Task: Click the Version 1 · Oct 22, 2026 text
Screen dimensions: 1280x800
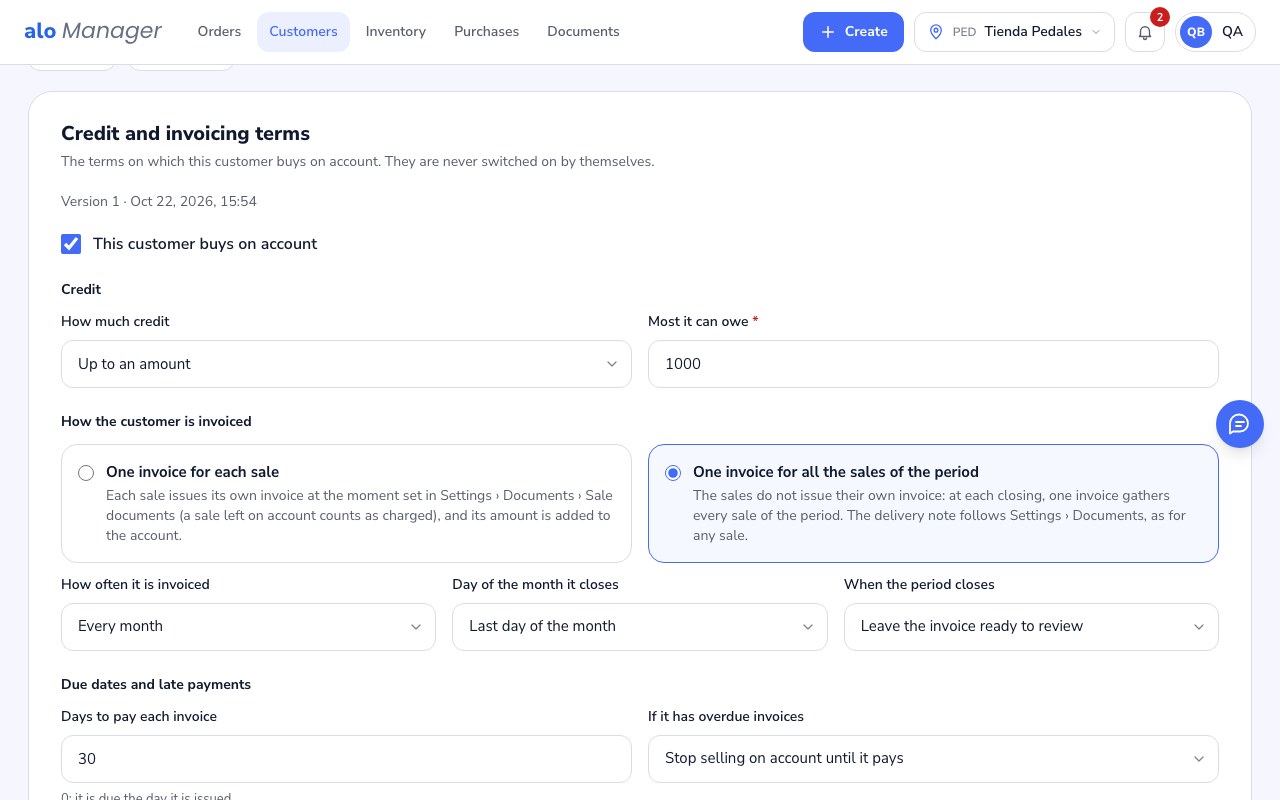Action: tap(159, 202)
